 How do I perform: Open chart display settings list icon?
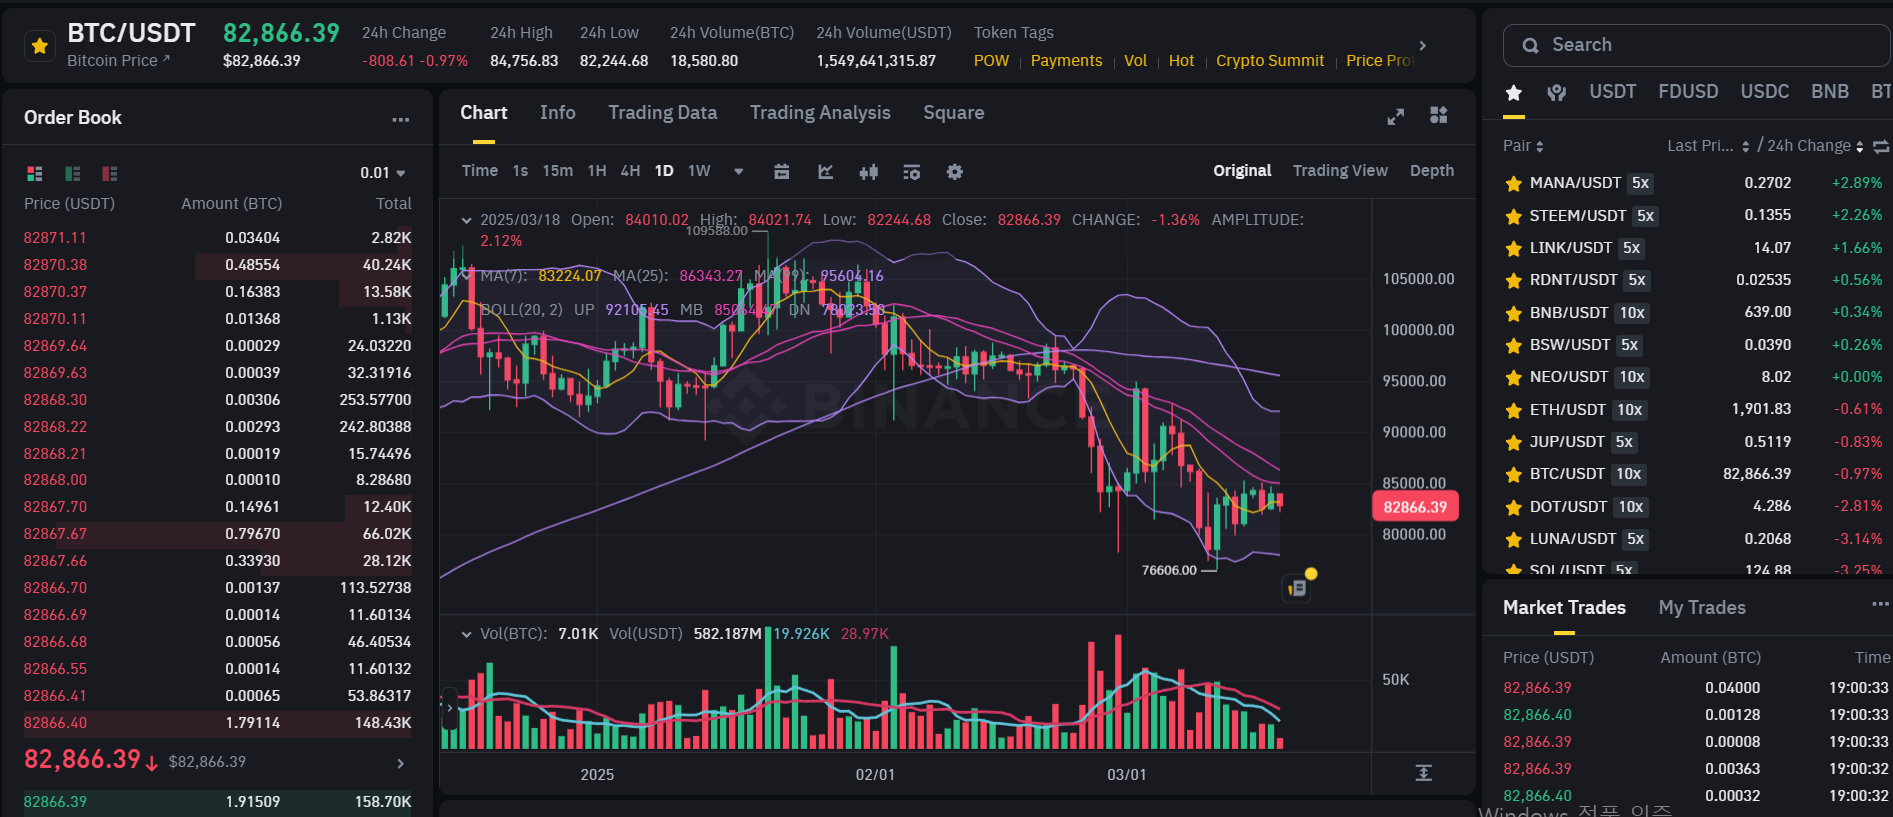[x=911, y=172]
